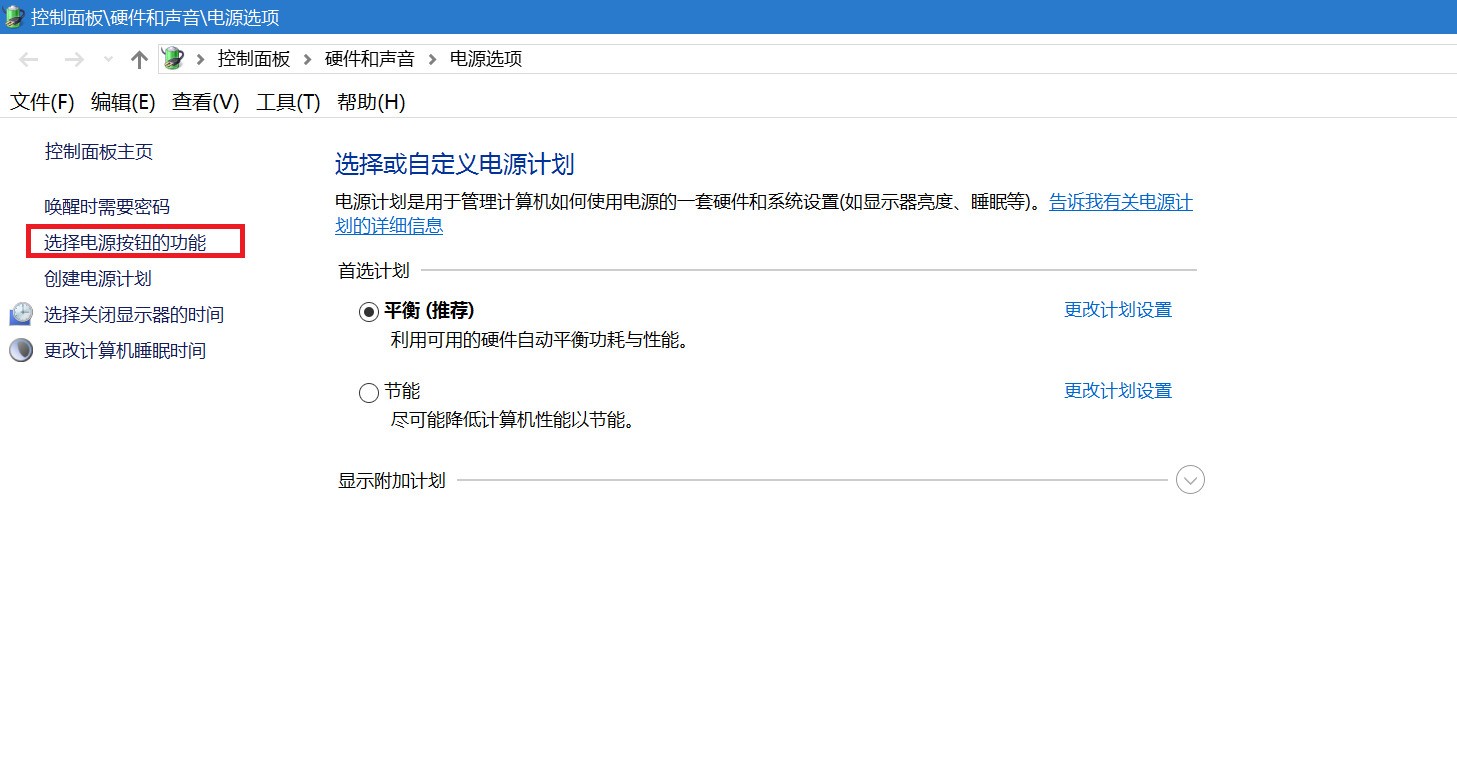The image size is (1457, 777).
Task: Select the 节能 power plan radio
Action: 369,393
